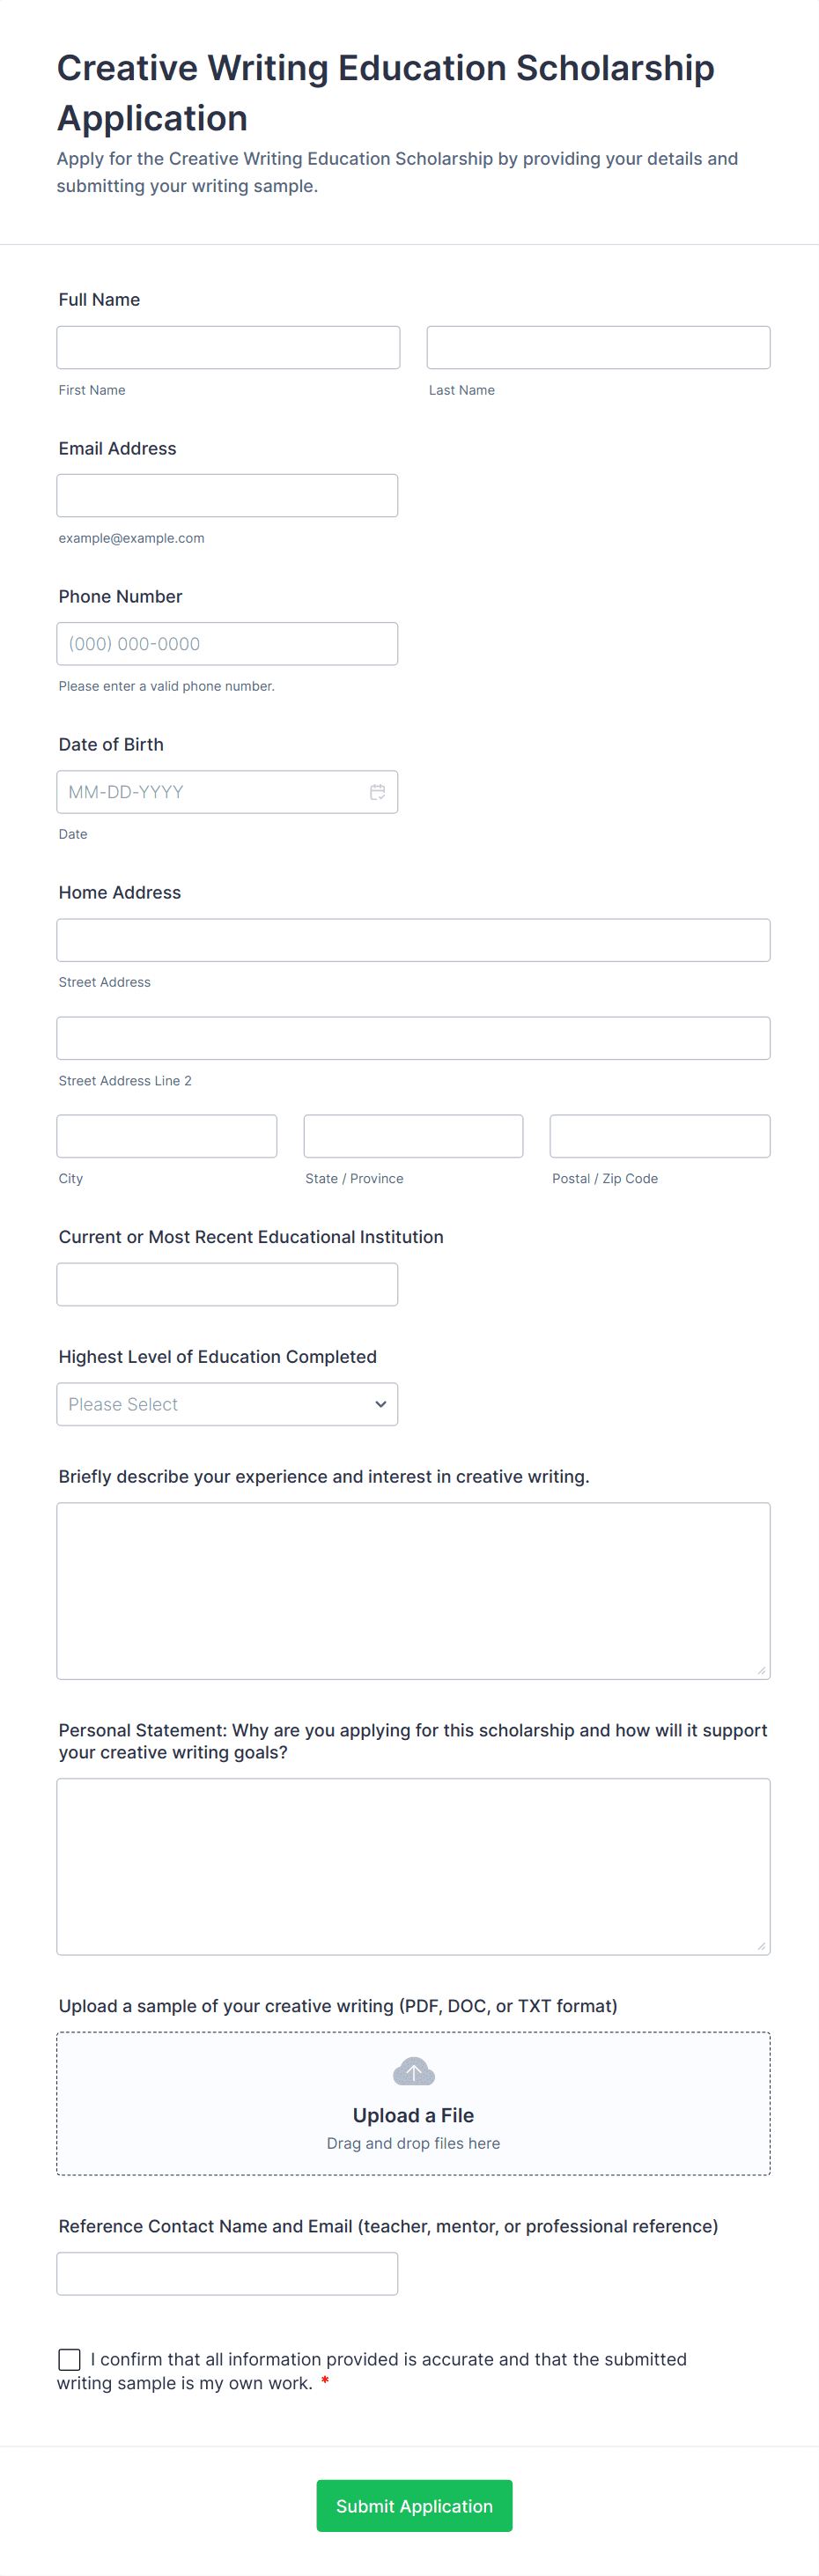Click the MM-DD-YYYY date input
The height and width of the screenshot is (2576, 819).
point(210,792)
